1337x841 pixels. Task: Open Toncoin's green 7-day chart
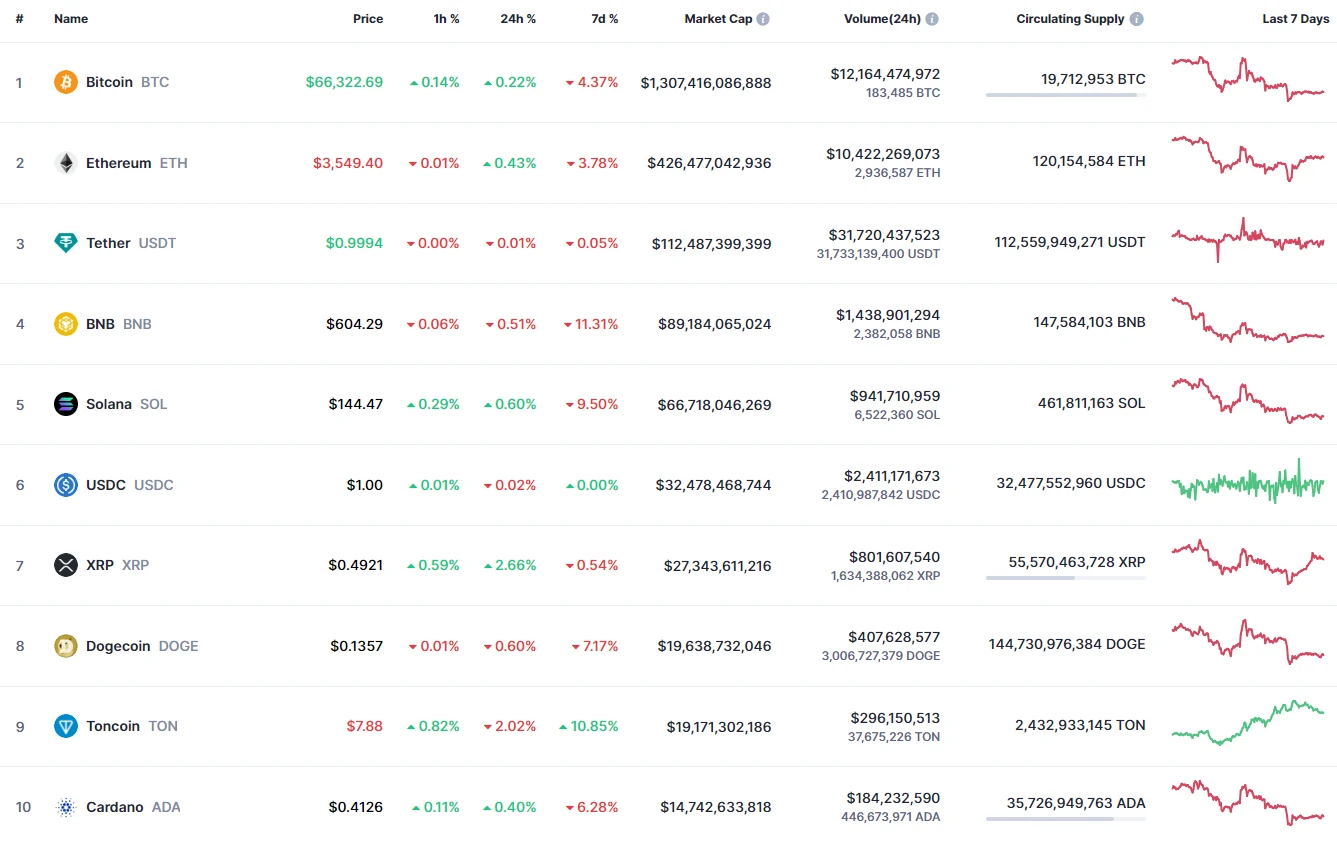pos(1248,722)
